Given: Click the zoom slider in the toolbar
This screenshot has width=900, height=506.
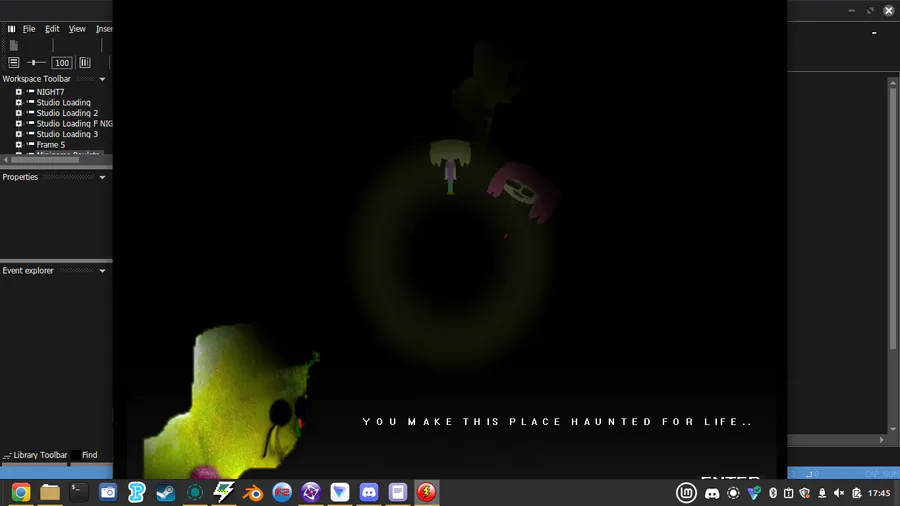Looking at the screenshot, I should pyautogui.click(x=36, y=63).
